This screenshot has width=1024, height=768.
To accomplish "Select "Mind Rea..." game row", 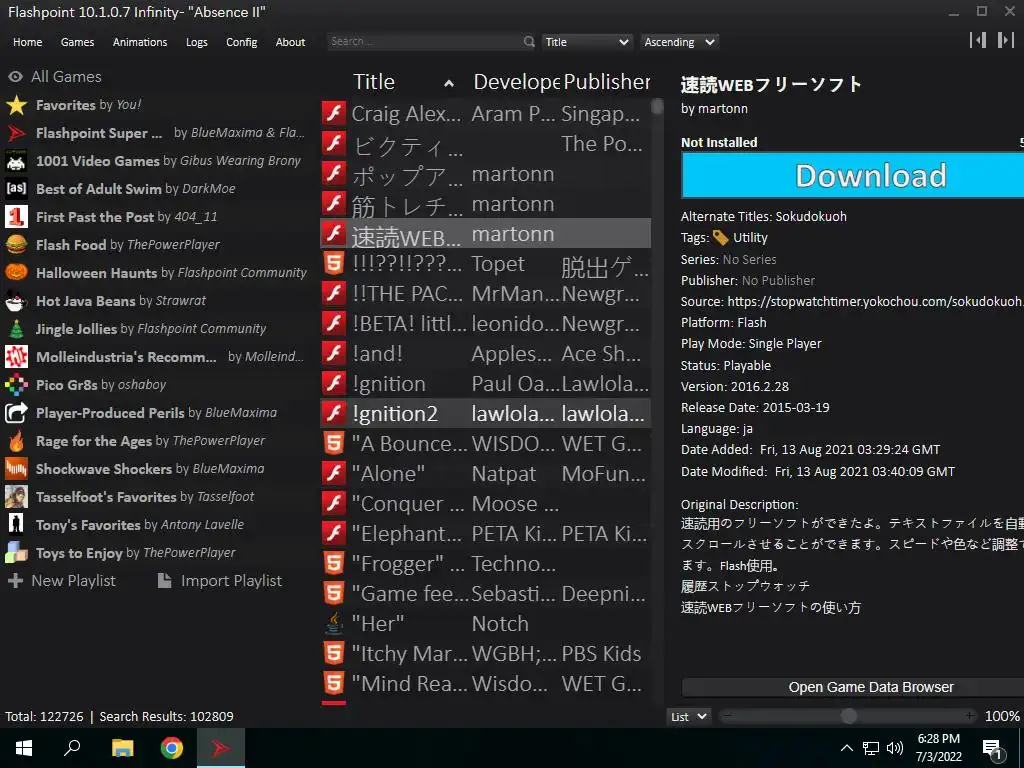I will click(x=486, y=684).
